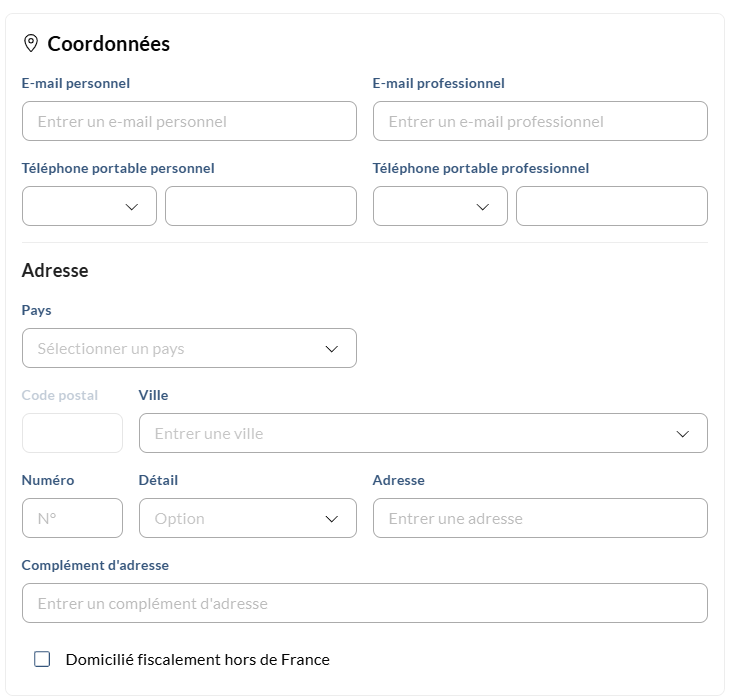
Task: Open the Pays country dropdown
Action: (x=188, y=348)
